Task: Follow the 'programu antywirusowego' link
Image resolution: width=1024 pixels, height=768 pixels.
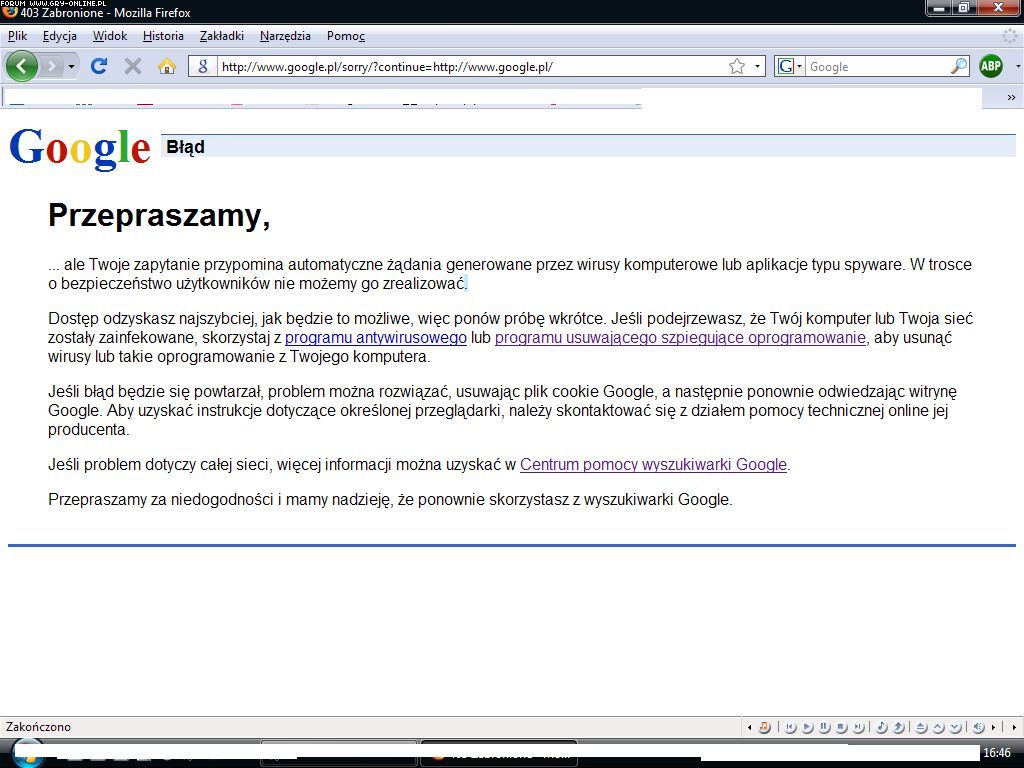Action: (376, 338)
